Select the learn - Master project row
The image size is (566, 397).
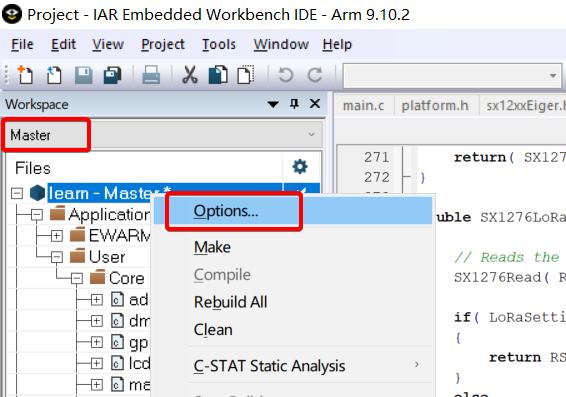click(109, 193)
